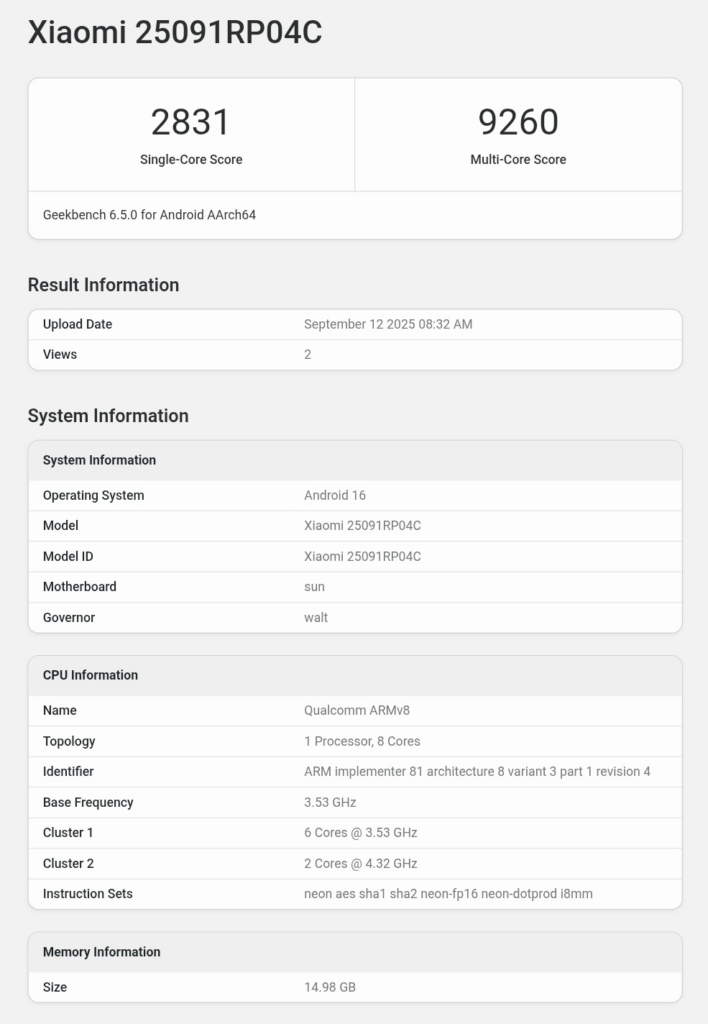Click the 2831 single-core score value
This screenshot has height=1024, width=708.
pyautogui.click(x=191, y=122)
